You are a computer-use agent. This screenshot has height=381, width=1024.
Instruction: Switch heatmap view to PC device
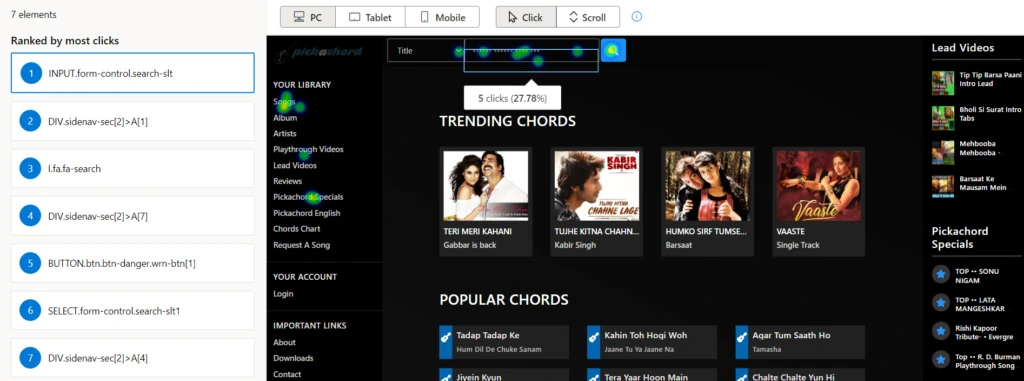tap(308, 17)
